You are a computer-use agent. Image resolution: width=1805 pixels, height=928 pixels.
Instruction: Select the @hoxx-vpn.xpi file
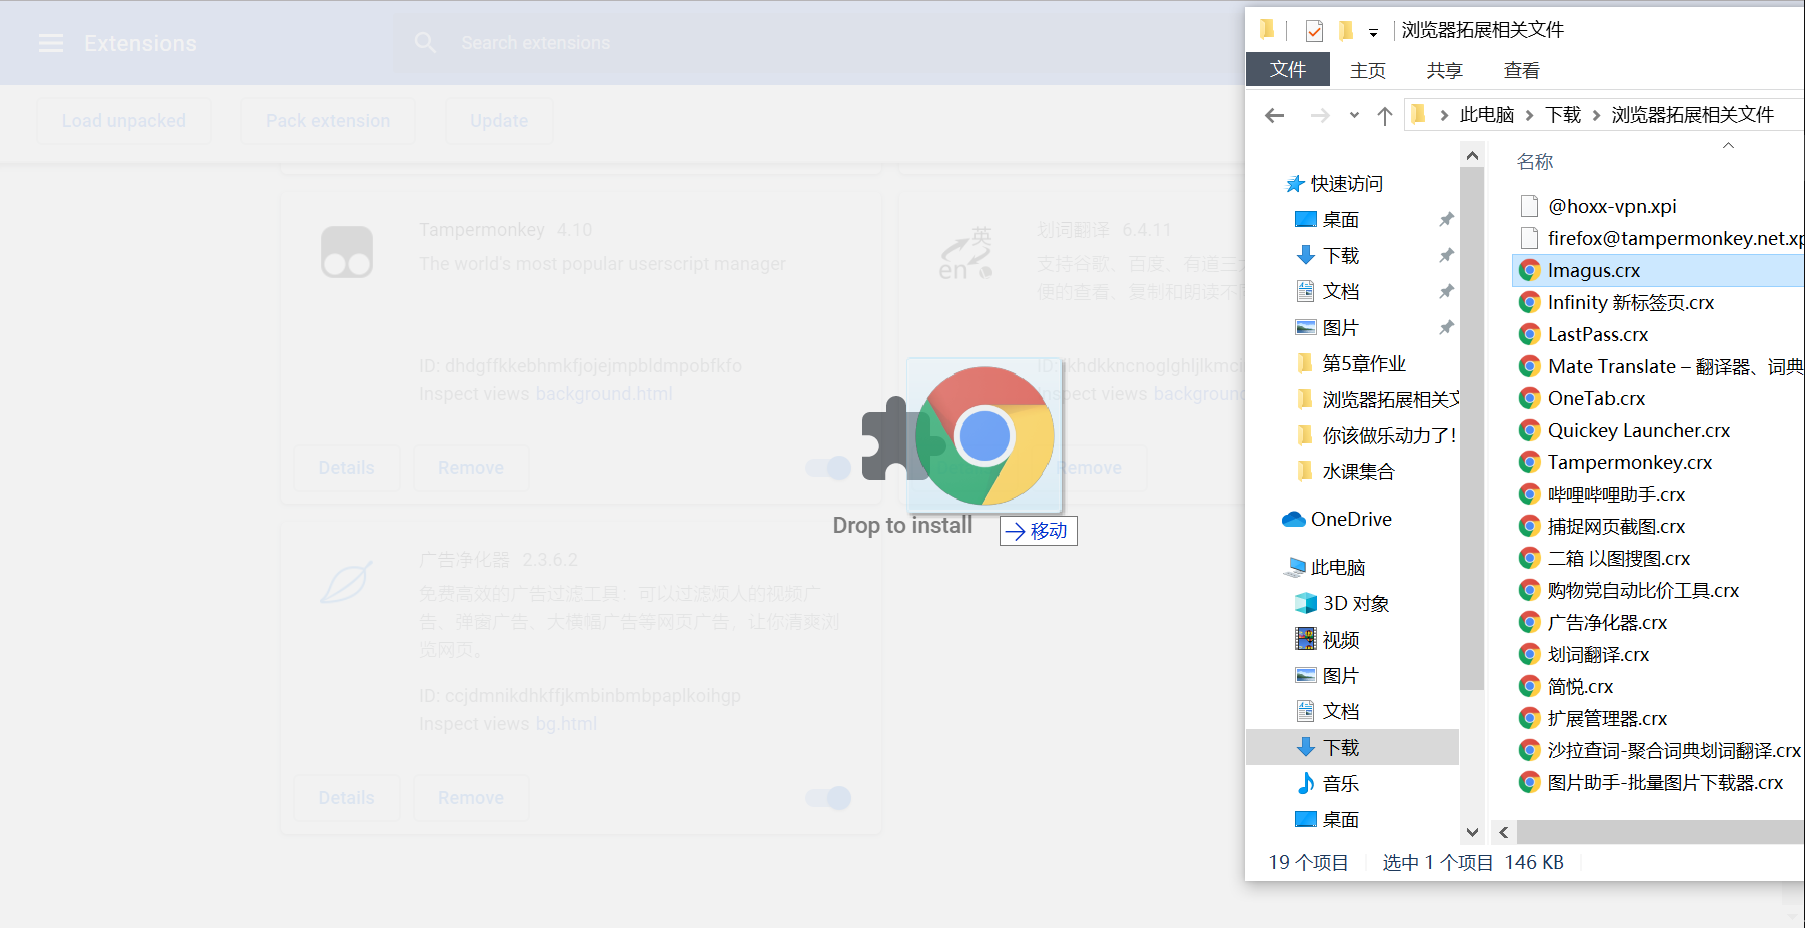(x=1611, y=207)
